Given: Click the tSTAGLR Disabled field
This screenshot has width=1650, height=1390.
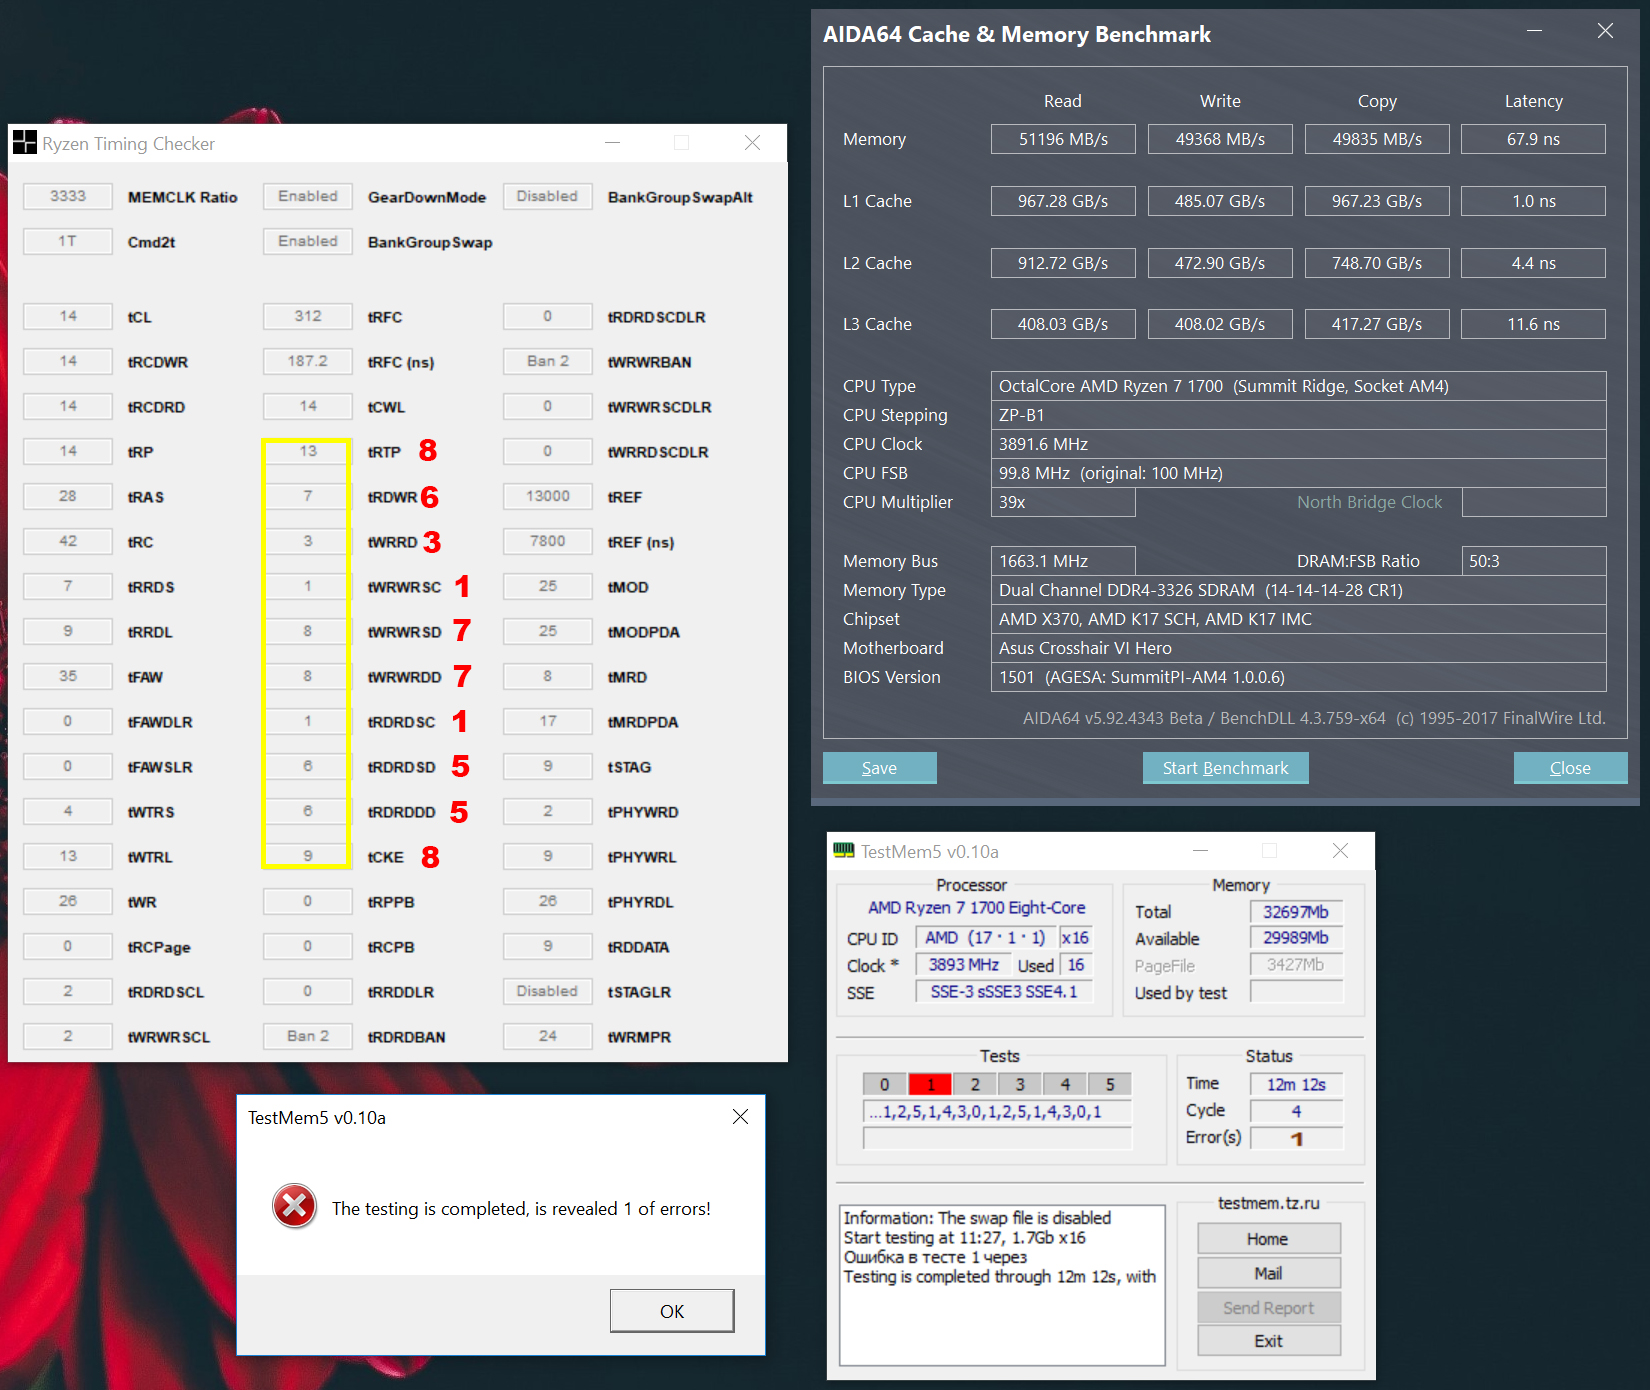Looking at the screenshot, I should (x=548, y=991).
